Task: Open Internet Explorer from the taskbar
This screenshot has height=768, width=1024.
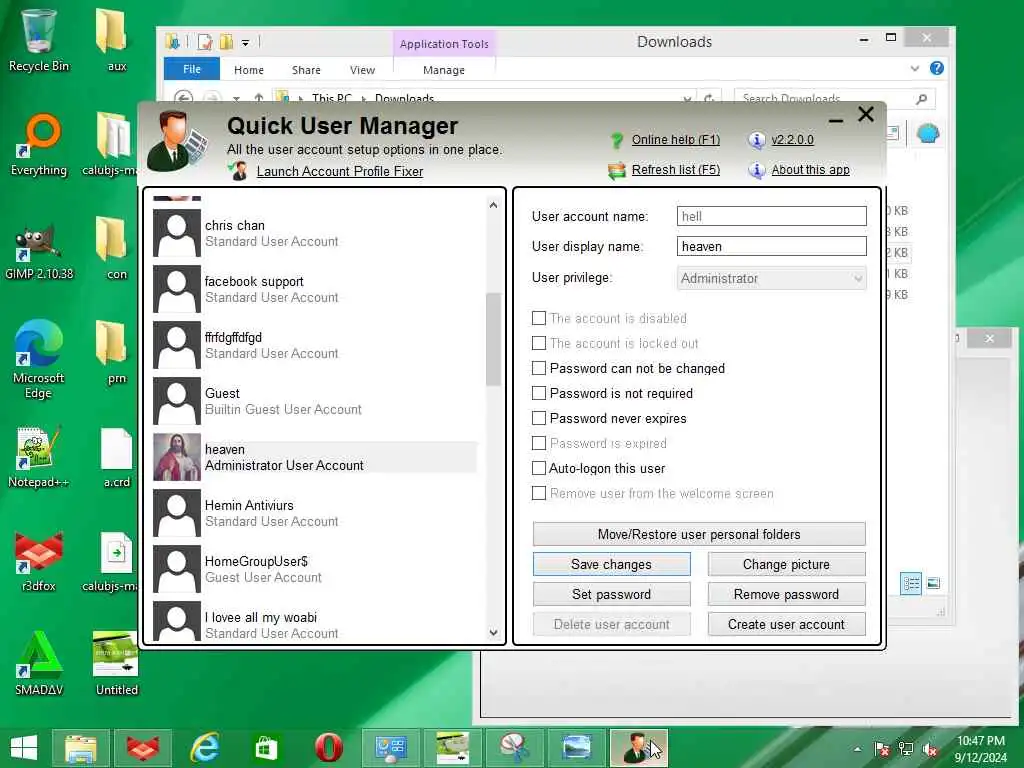Action: (205, 748)
